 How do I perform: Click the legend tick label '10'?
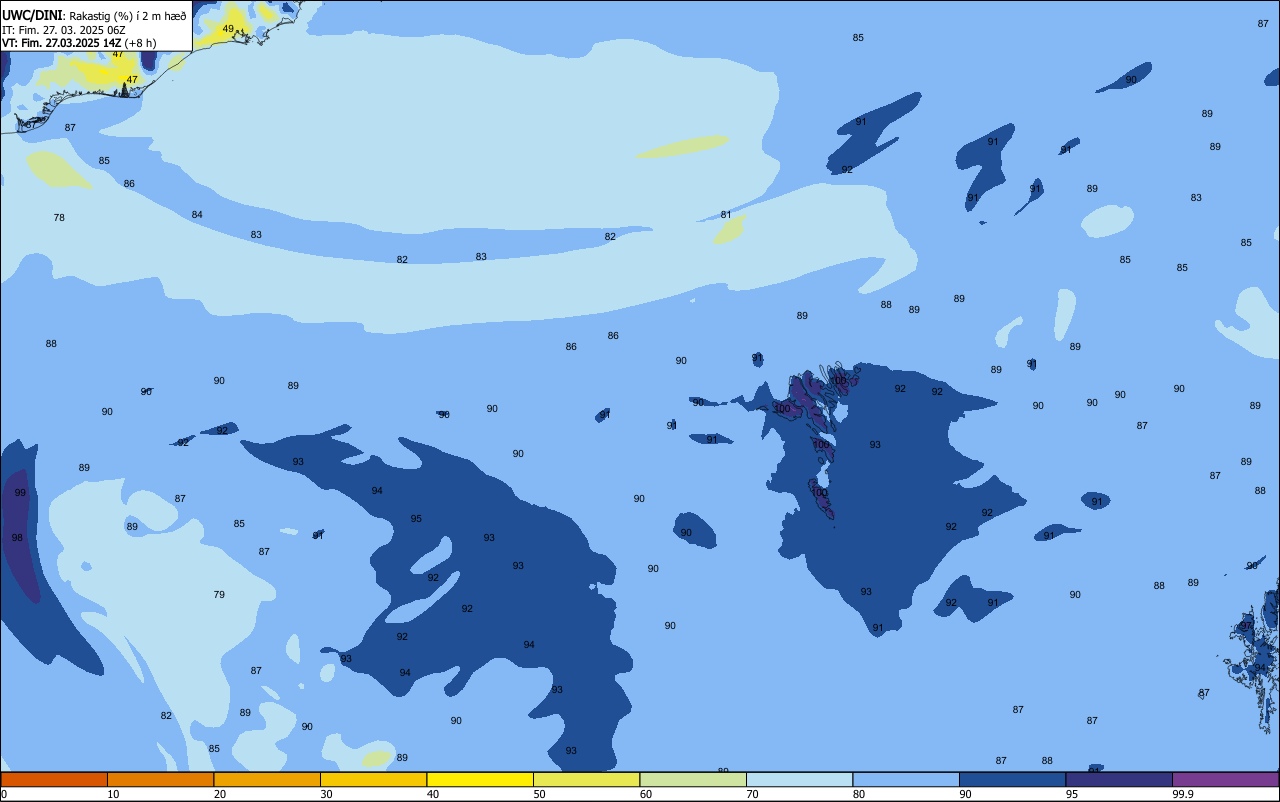click(113, 794)
